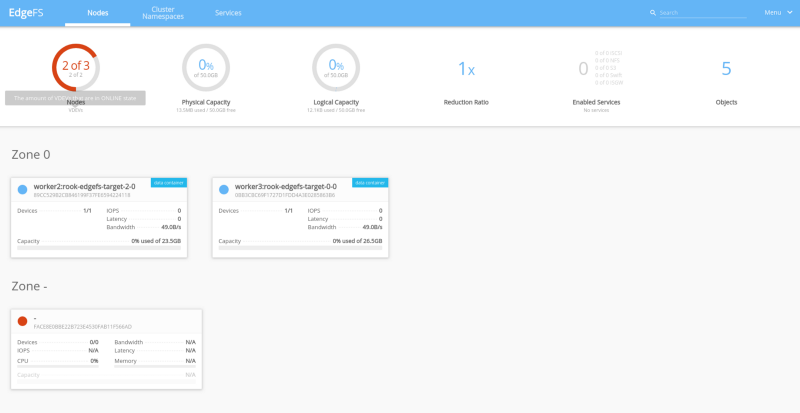Click the capacity bar on worker2 card

point(99,247)
